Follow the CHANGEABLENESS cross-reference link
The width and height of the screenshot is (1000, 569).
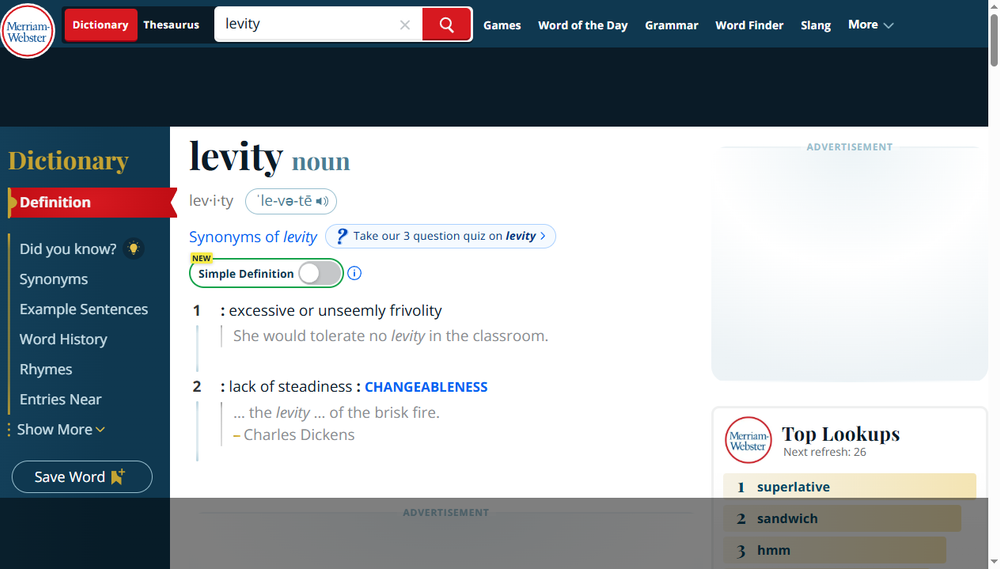point(426,387)
